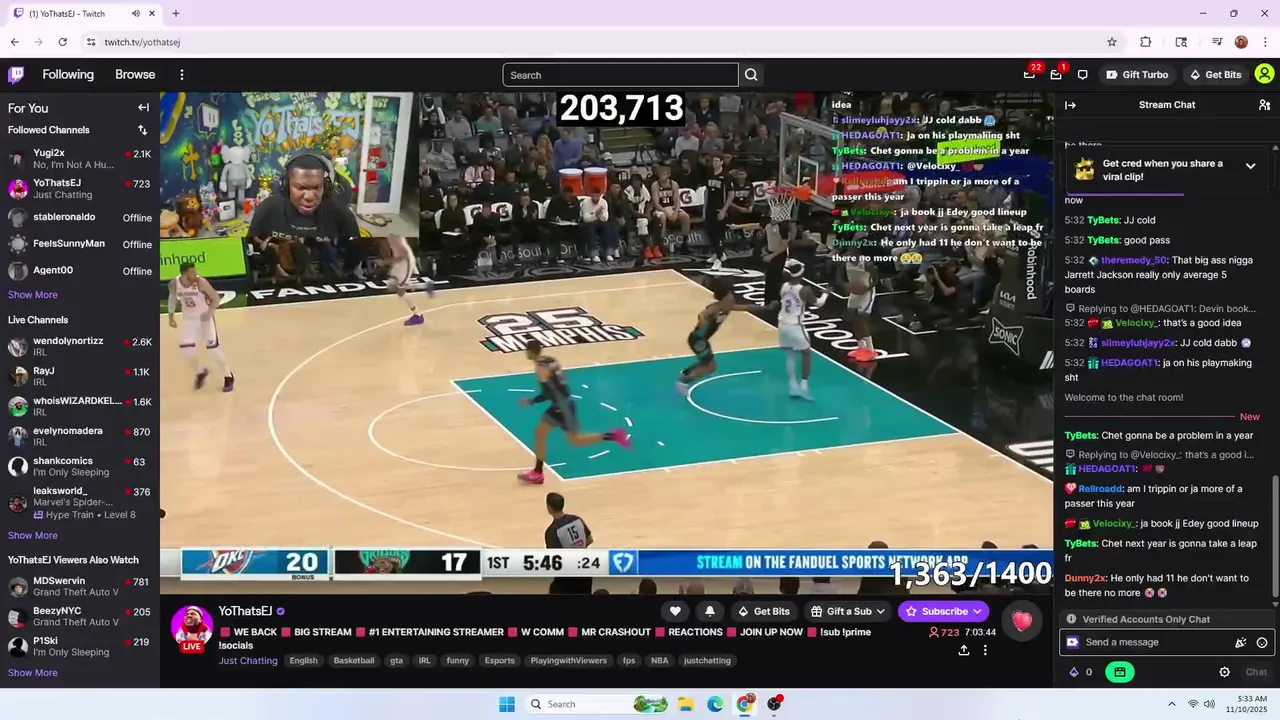This screenshot has height=720, width=1280.
Task: Open Yugi2x in followed channels
Action: tap(80, 159)
